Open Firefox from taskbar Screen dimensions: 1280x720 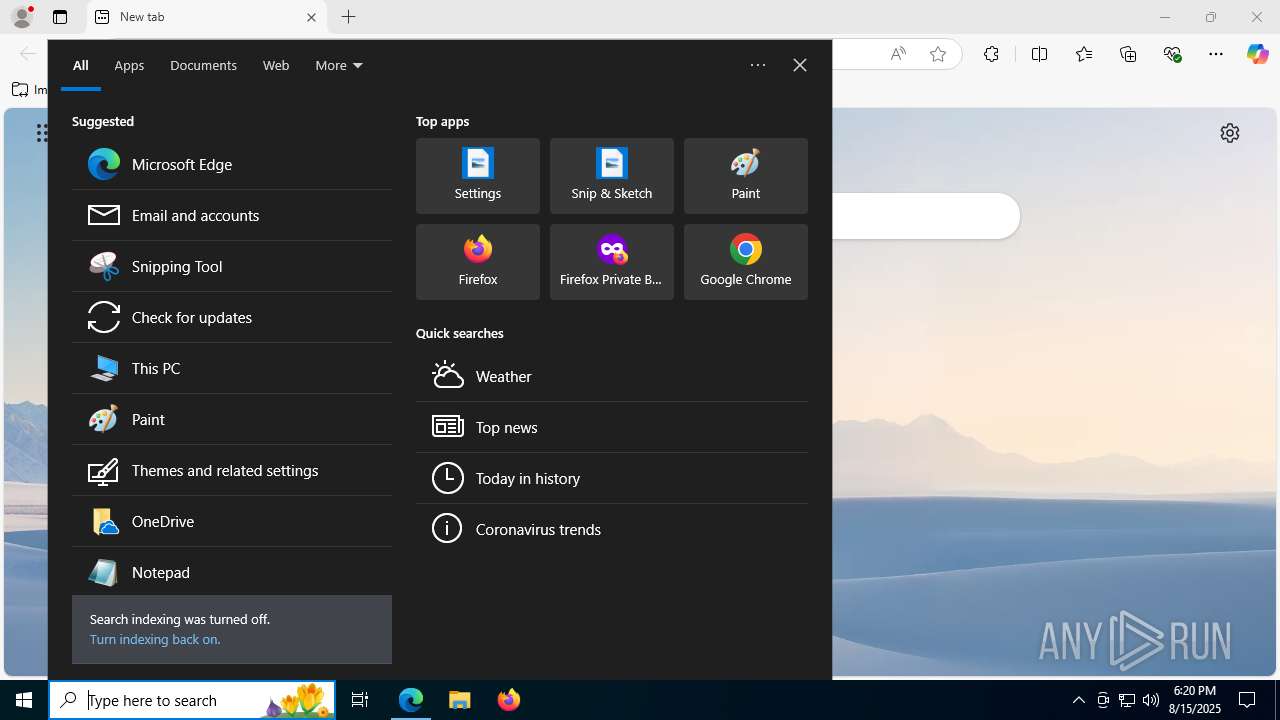[x=509, y=700]
